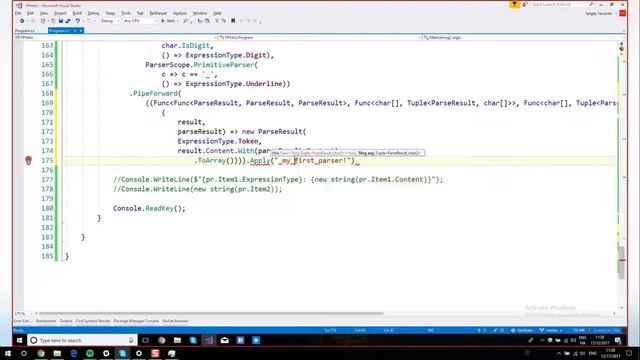Screen dimensions: 640x360
Task: Click the bookmark toolbar icon
Action: [233, 21]
